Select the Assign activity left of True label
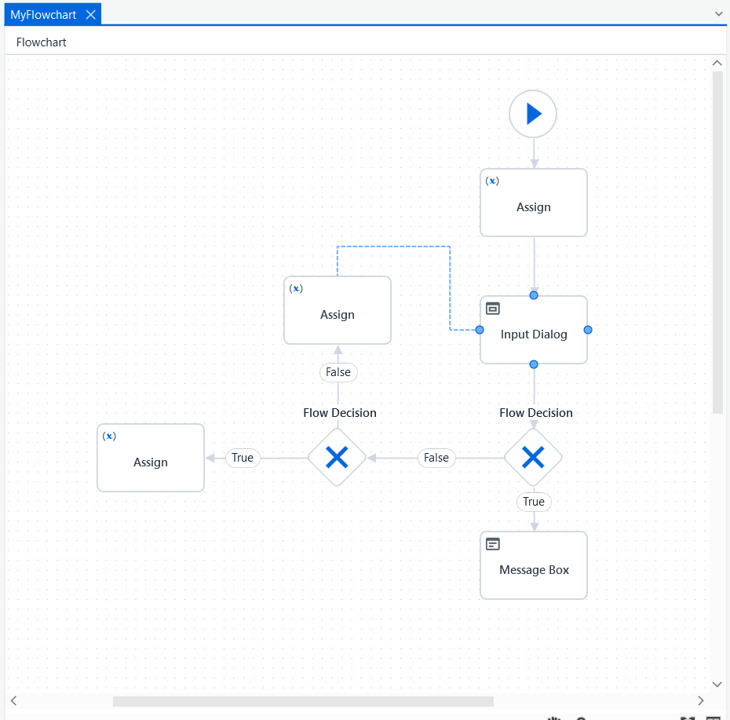 coord(150,458)
